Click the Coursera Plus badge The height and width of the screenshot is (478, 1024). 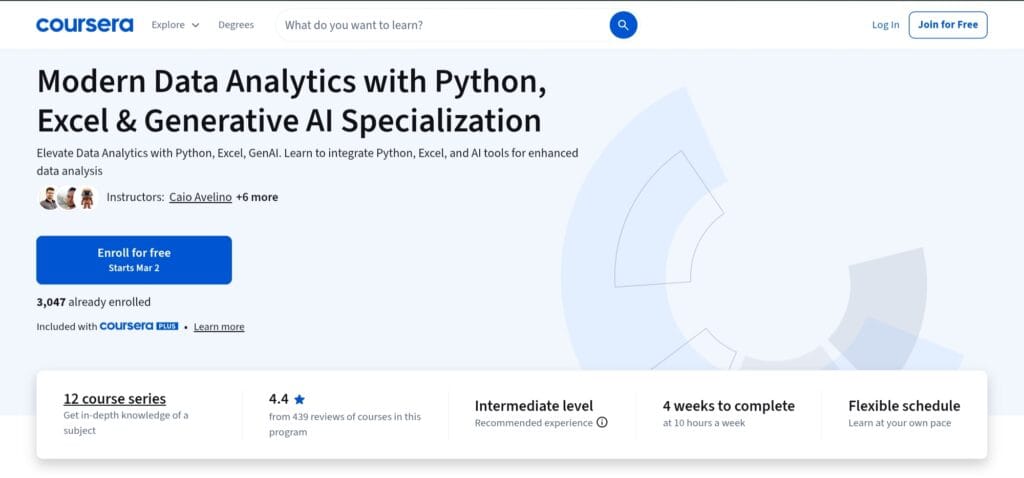(x=139, y=326)
